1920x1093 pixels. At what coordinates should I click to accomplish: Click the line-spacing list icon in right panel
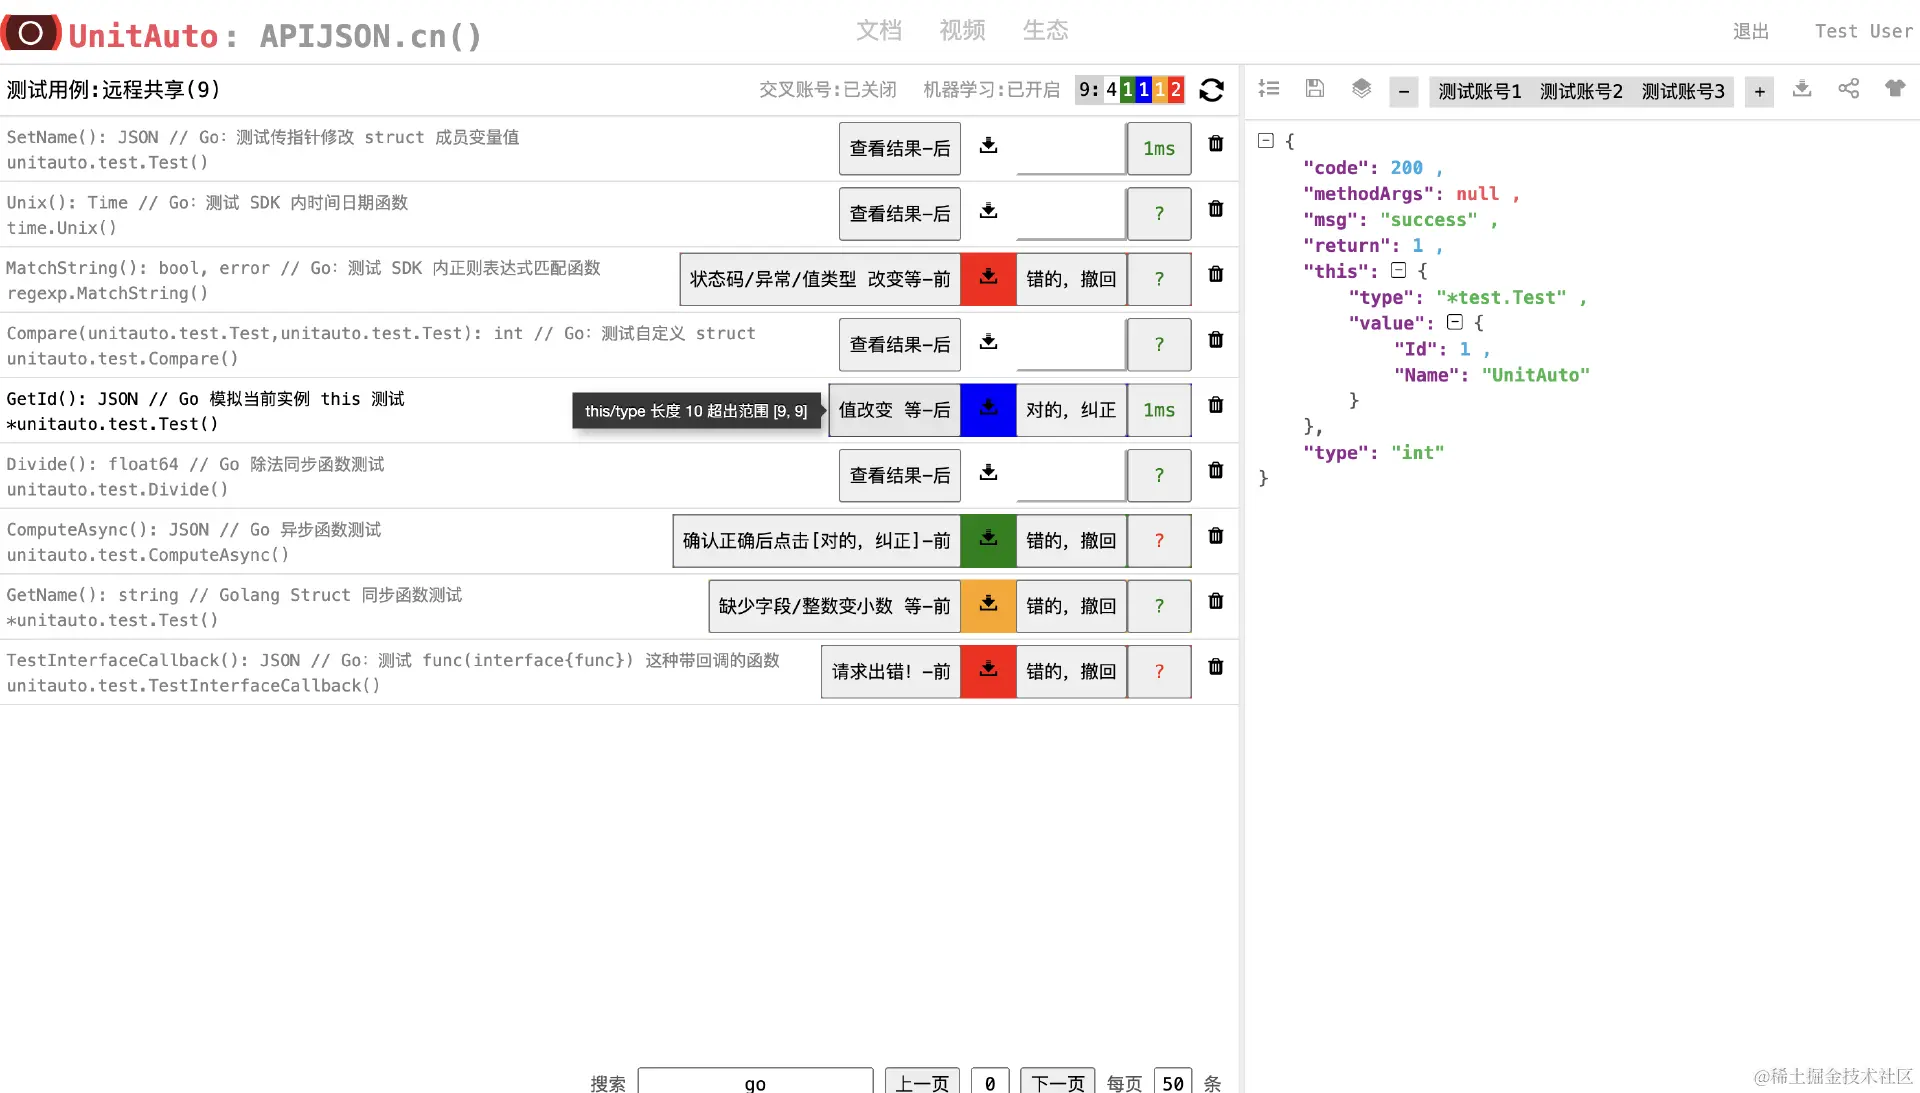(x=1269, y=89)
